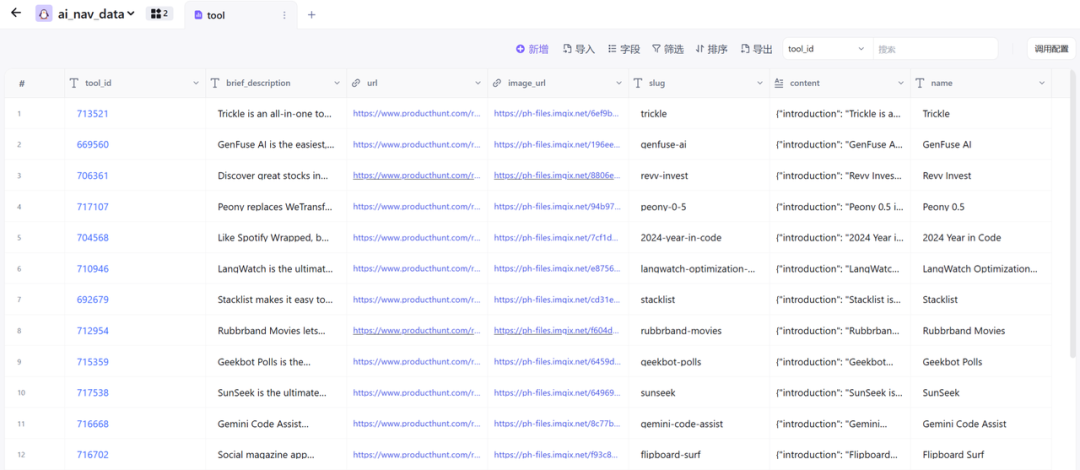The image size is (1080, 470).
Task: Select the 'Like Spotify Wrapped' description cell
Action: pyautogui.click(x=276, y=238)
